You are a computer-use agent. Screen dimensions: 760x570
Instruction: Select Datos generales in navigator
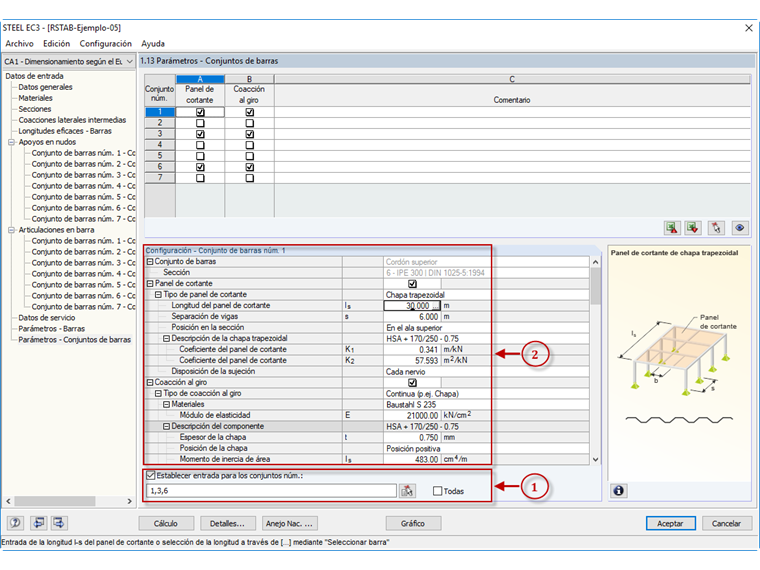pyautogui.click(x=46, y=87)
